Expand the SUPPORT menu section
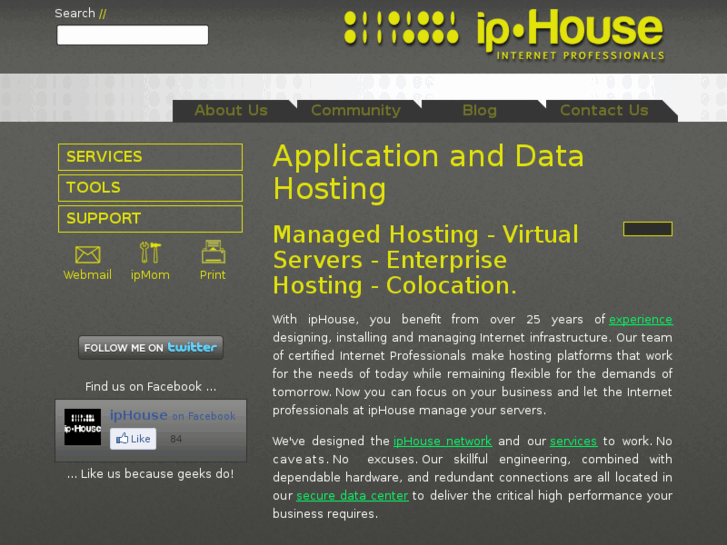 click(x=150, y=218)
